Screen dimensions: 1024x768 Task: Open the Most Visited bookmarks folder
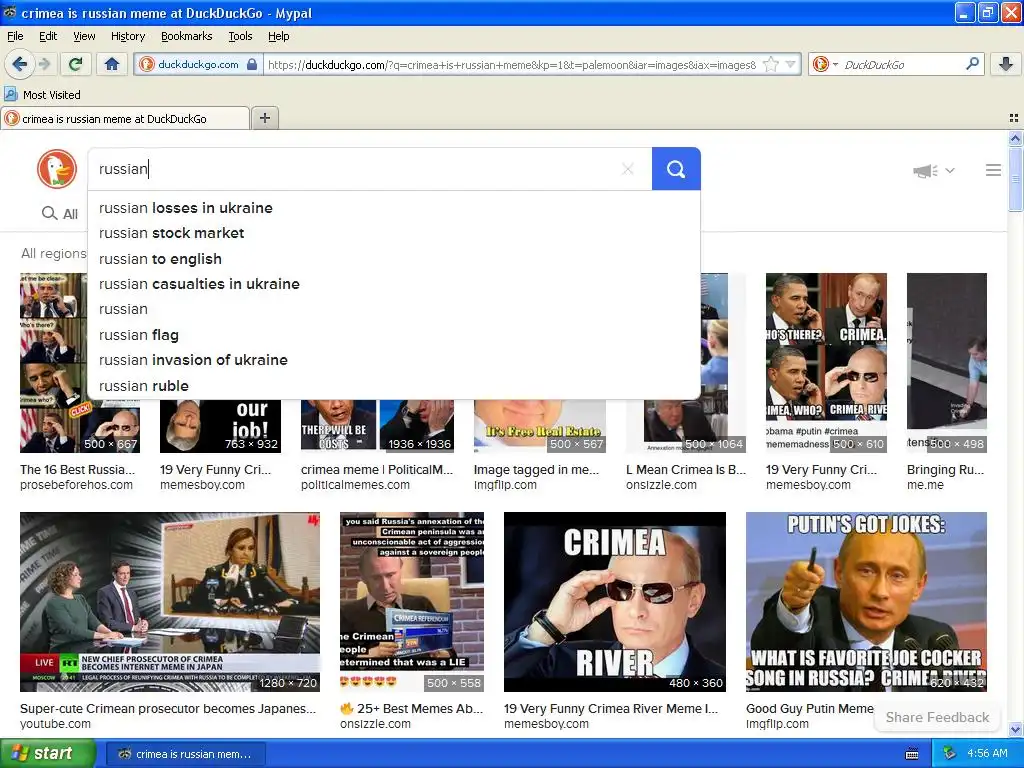pos(43,95)
